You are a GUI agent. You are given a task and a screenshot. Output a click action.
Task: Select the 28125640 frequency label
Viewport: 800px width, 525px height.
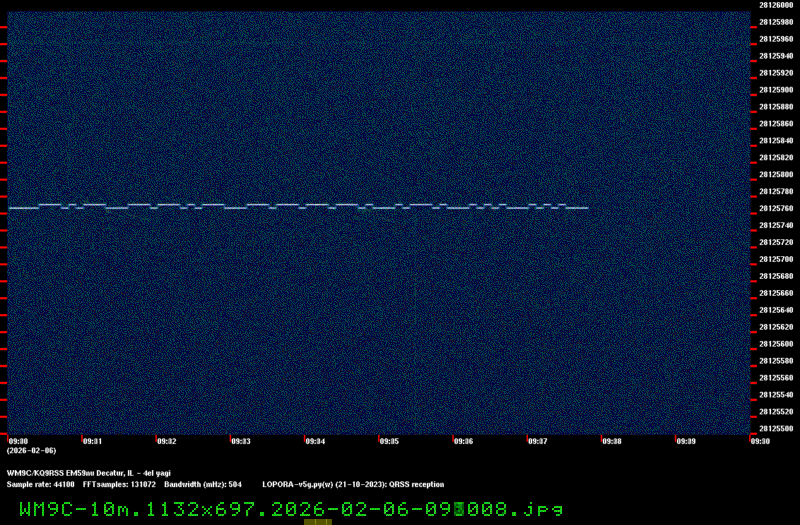(776, 310)
